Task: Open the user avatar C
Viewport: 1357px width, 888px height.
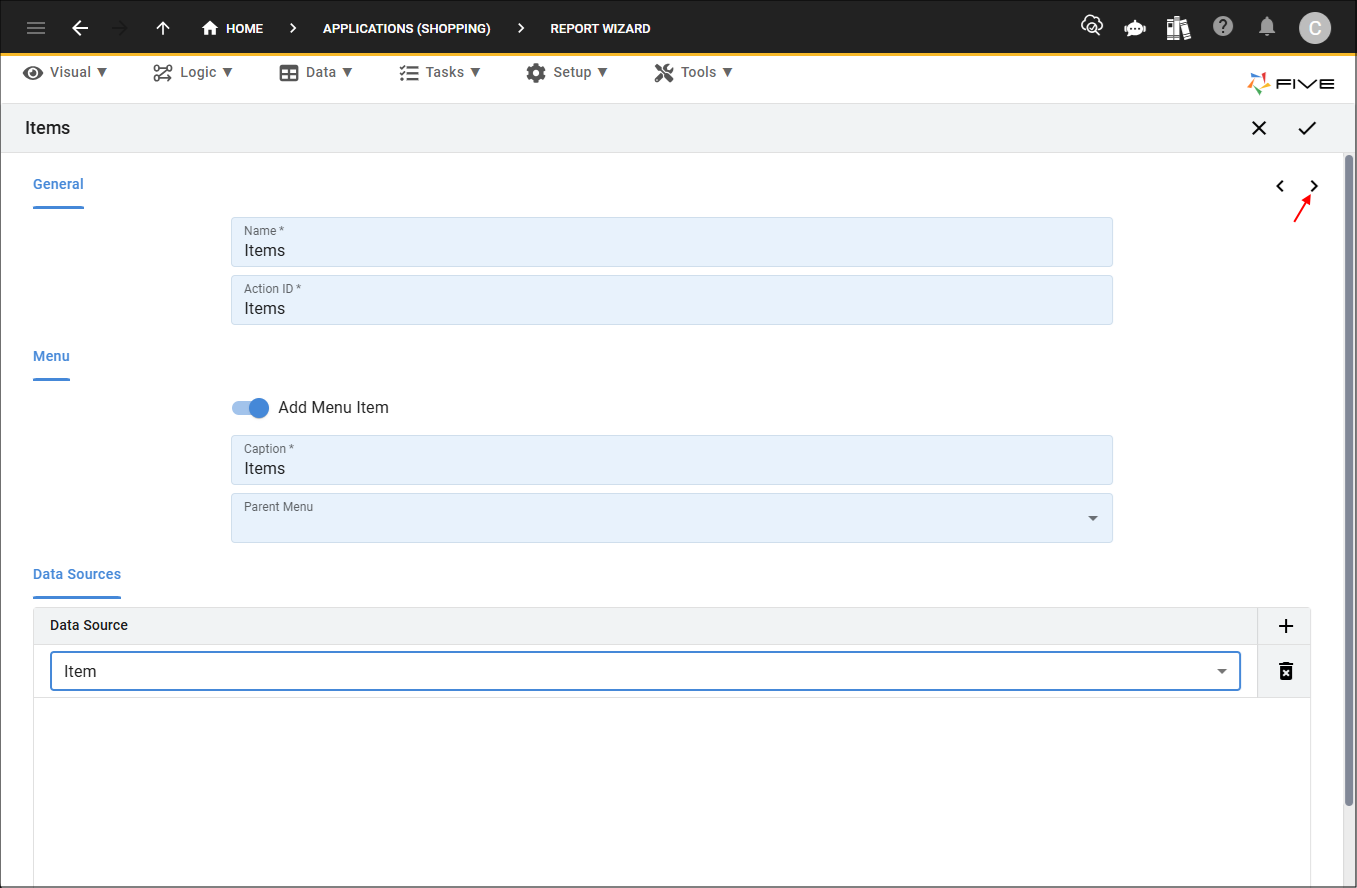Action: (x=1315, y=28)
